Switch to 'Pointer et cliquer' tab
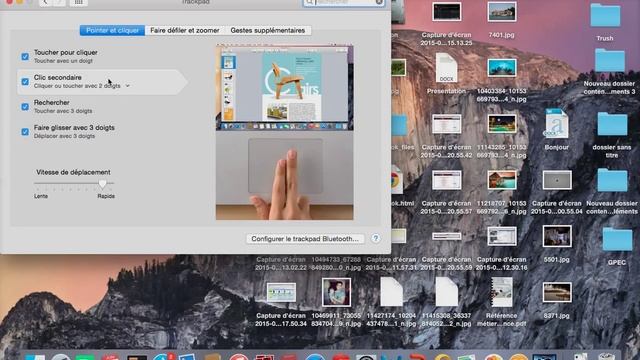Screen dimensions: 640x360 coord(112,30)
